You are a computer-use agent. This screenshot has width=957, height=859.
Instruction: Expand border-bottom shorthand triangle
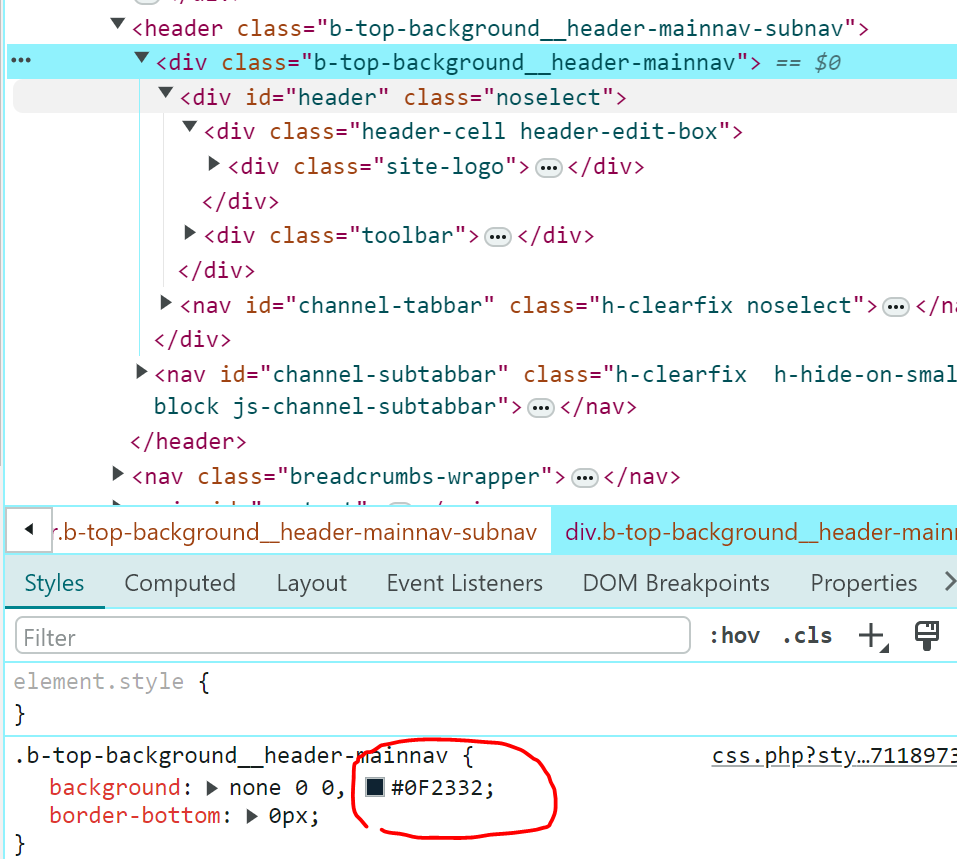pyautogui.click(x=251, y=816)
